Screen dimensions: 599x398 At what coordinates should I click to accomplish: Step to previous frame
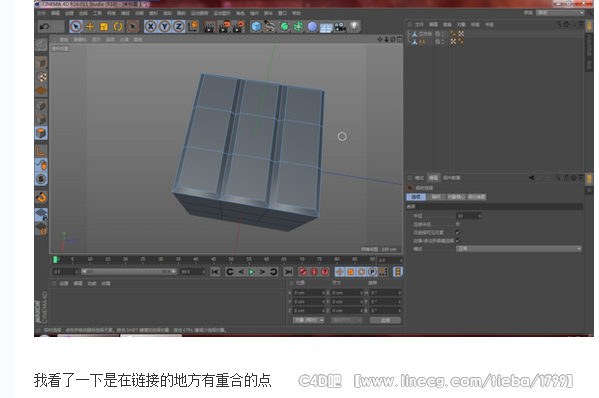pos(241,272)
